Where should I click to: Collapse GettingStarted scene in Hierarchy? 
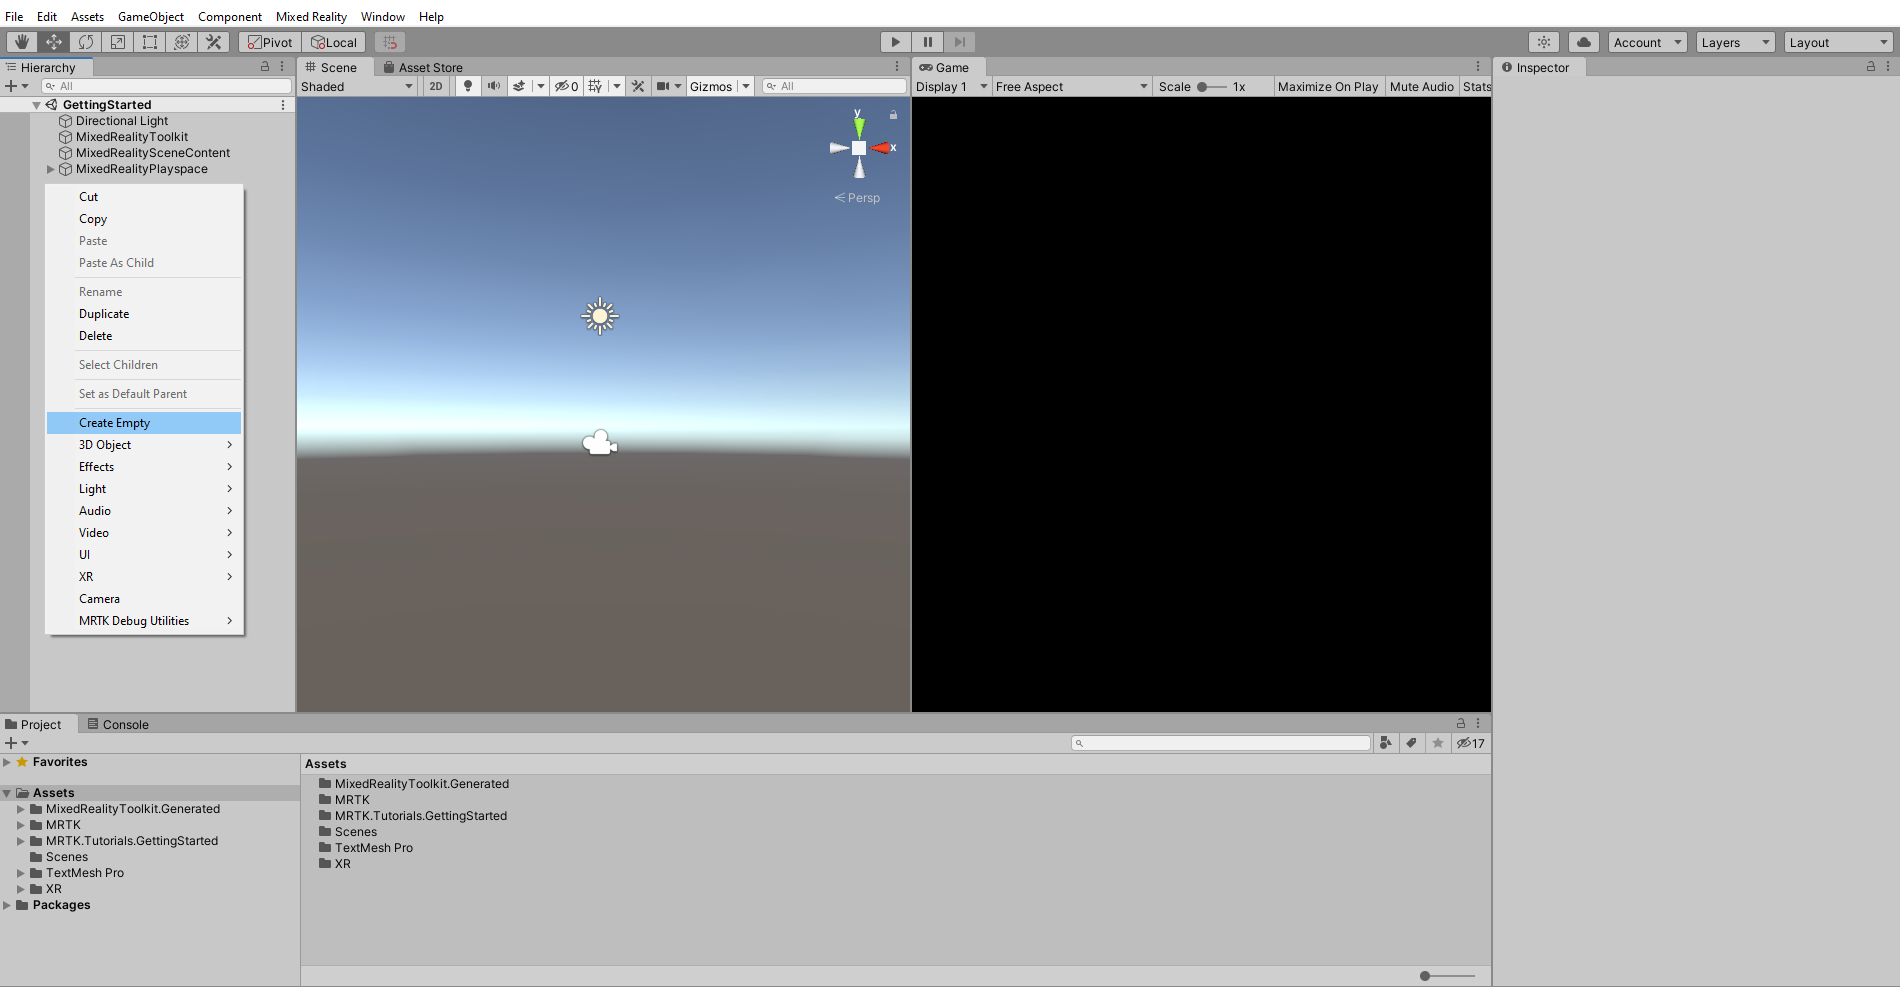[x=37, y=105]
